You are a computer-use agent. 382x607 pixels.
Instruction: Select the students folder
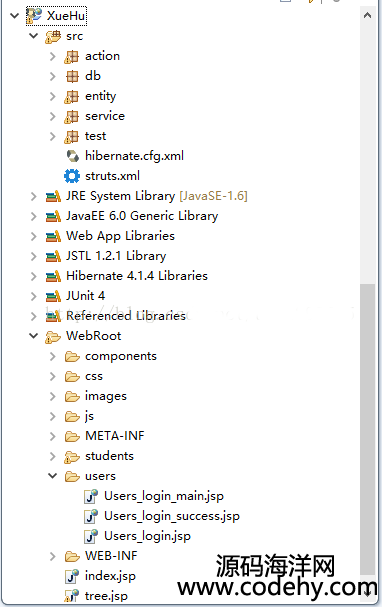pyautogui.click(x=110, y=456)
